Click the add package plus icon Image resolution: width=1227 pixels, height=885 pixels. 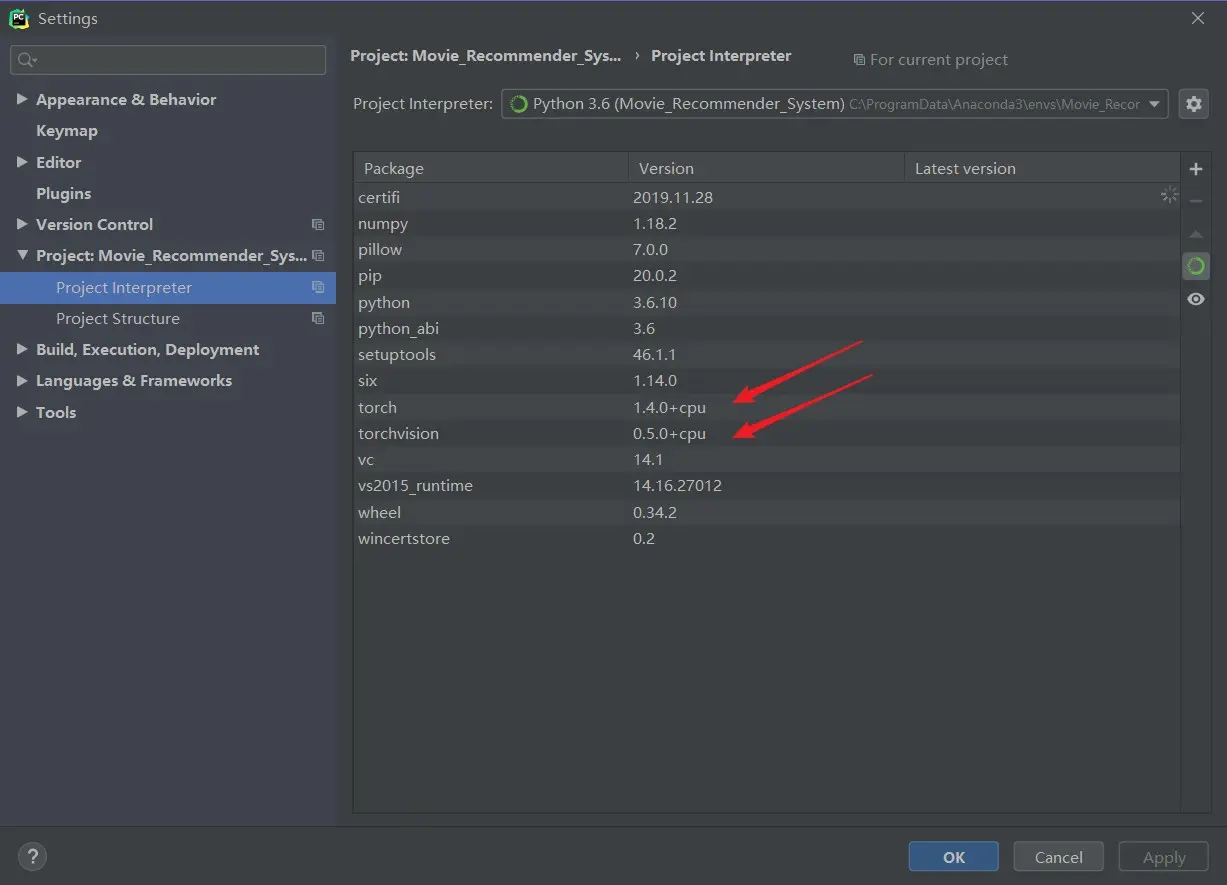click(1195, 169)
